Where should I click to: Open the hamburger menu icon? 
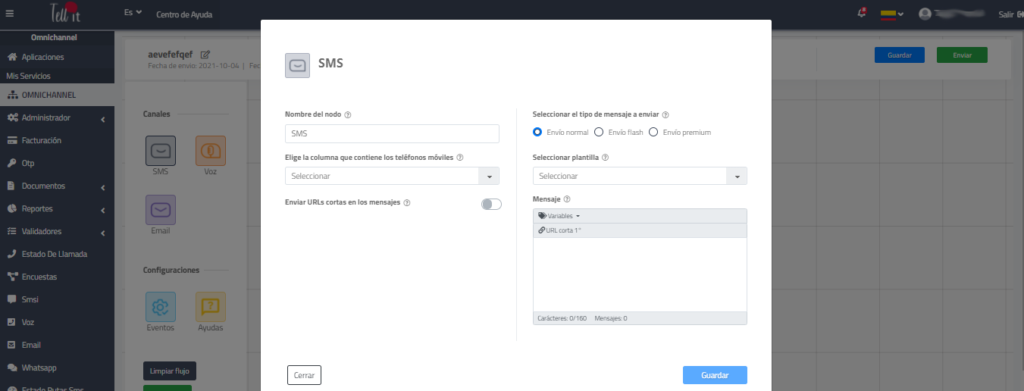tap(9, 14)
